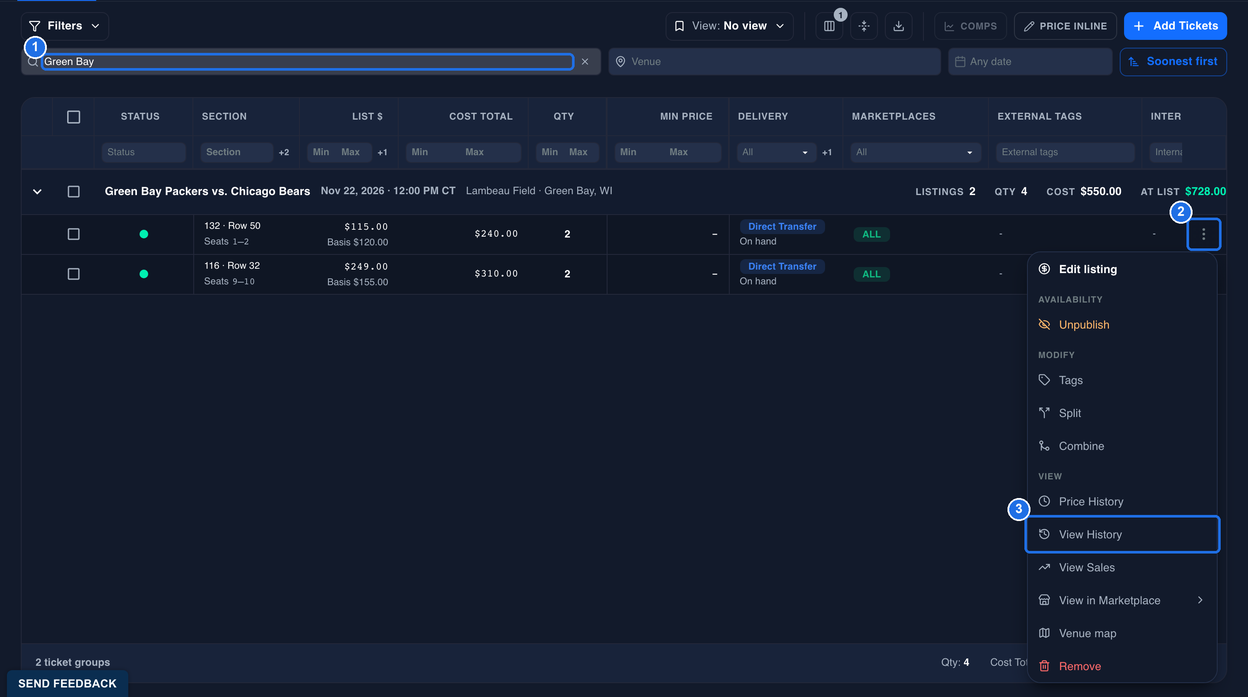Click the download export icon
The image size is (1248, 697).
(x=898, y=26)
